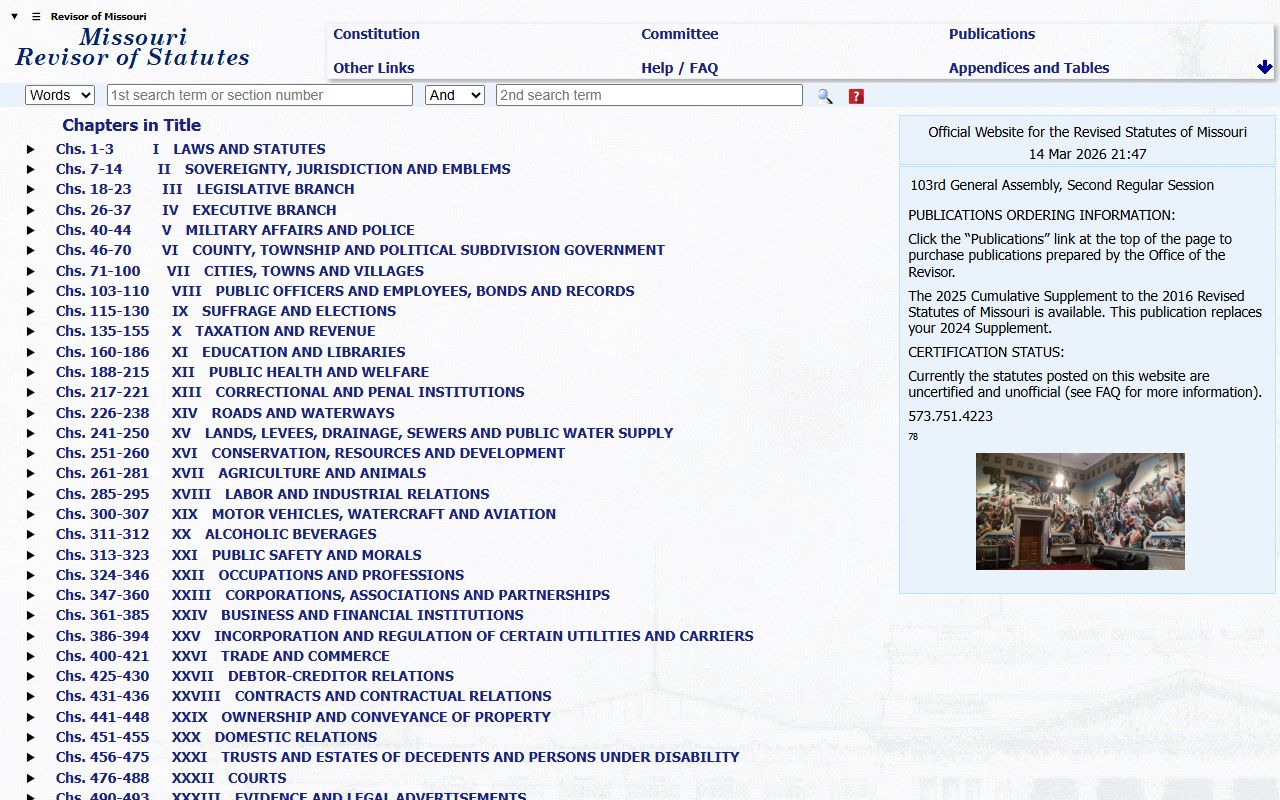Open the Constitution menu item
The image size is (1280, 800).
(x=376, y=34)
